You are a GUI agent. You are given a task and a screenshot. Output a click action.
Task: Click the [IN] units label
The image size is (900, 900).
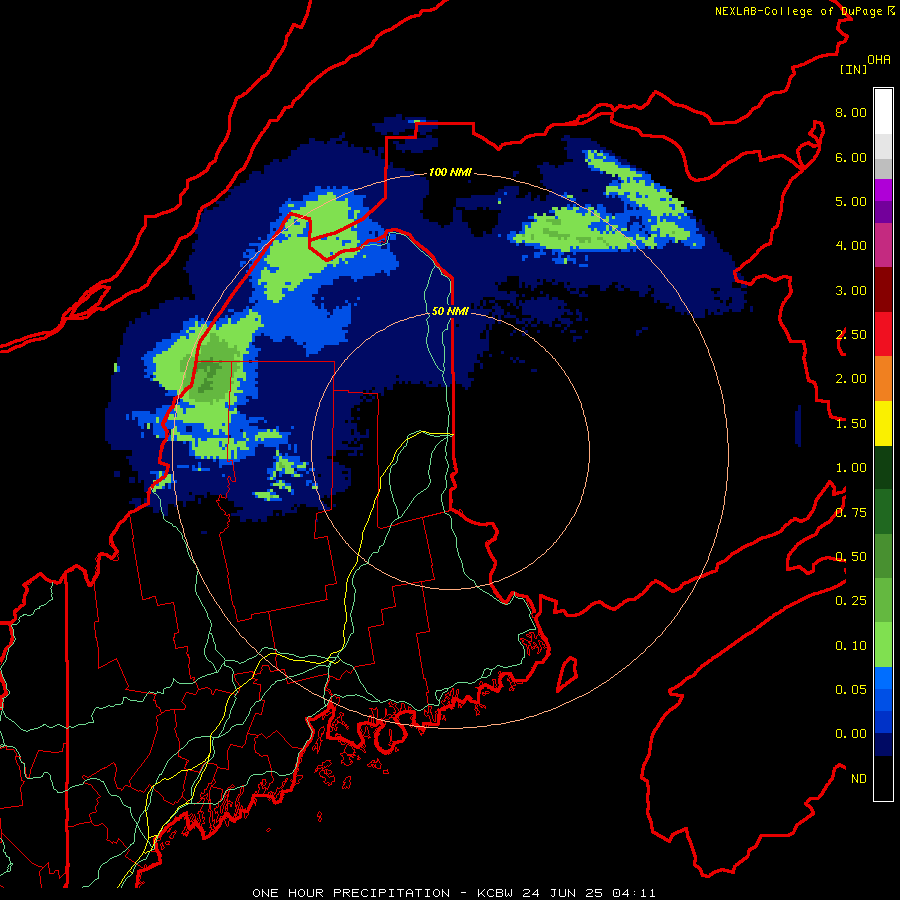(854, 69)
